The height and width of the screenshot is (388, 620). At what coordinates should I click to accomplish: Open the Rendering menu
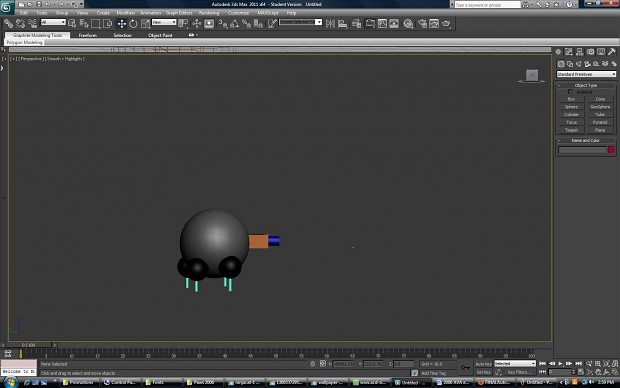pyautogui.click(x=209, y=13)
